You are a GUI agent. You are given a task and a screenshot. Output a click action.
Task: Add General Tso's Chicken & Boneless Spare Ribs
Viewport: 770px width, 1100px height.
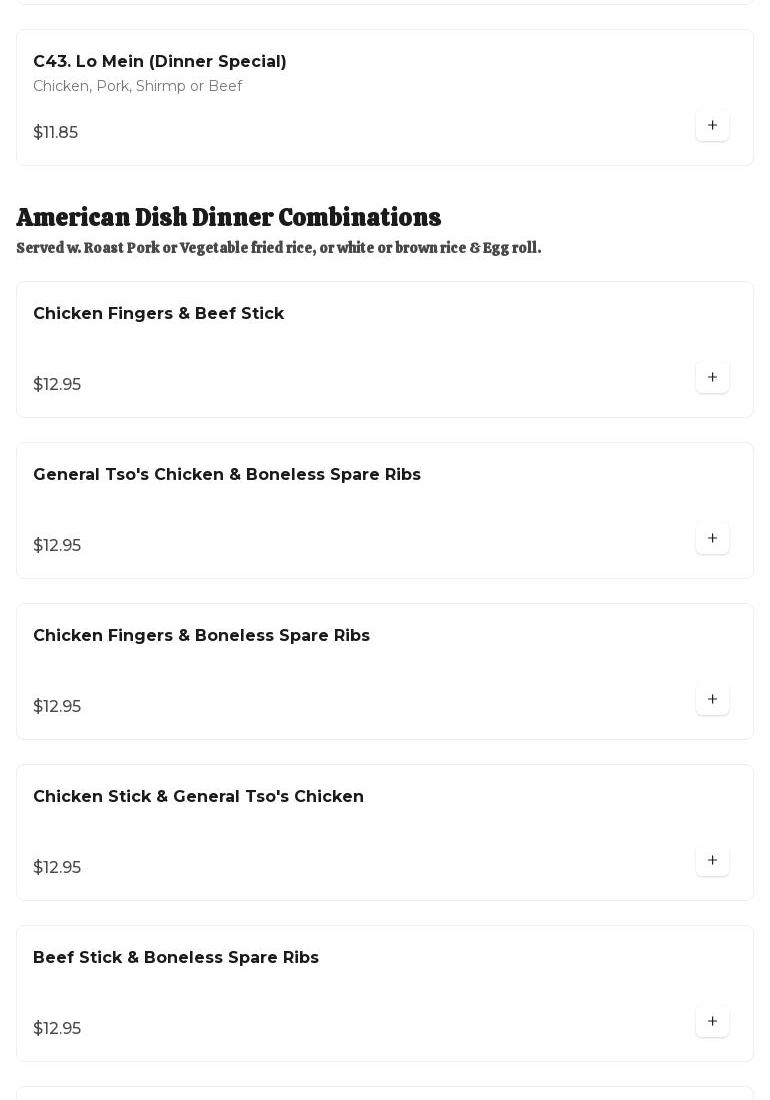point(712,539)
